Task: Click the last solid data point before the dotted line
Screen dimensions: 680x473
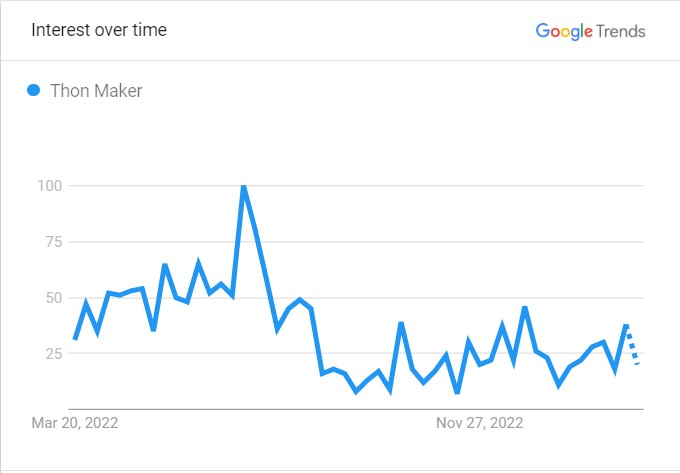Action: [626, 326]
